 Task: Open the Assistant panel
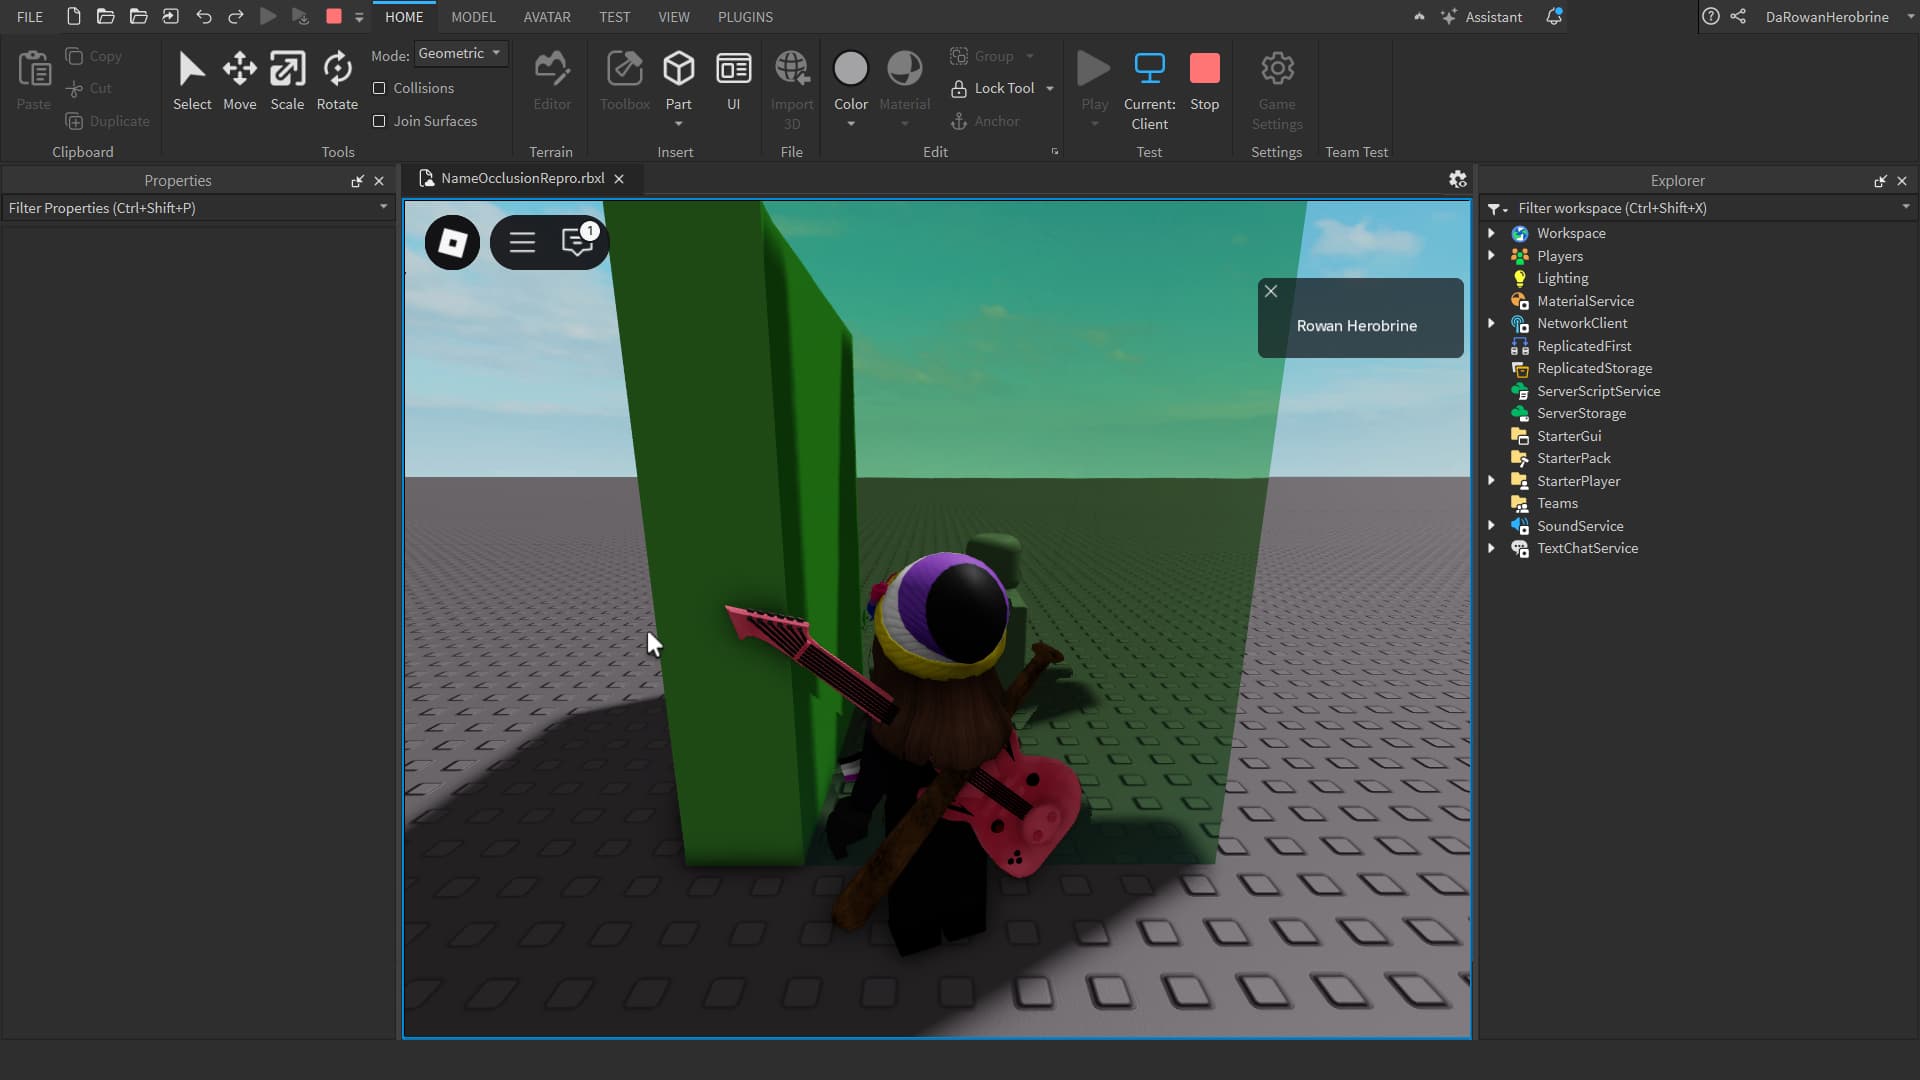coord(1481,17)
